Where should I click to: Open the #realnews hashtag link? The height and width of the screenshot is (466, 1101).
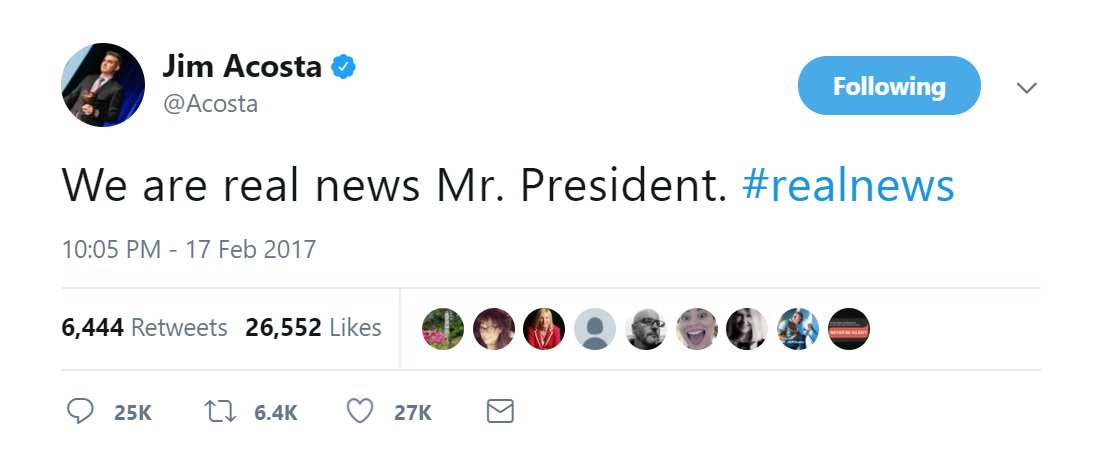pyautogui.click(x=847, y=186)
